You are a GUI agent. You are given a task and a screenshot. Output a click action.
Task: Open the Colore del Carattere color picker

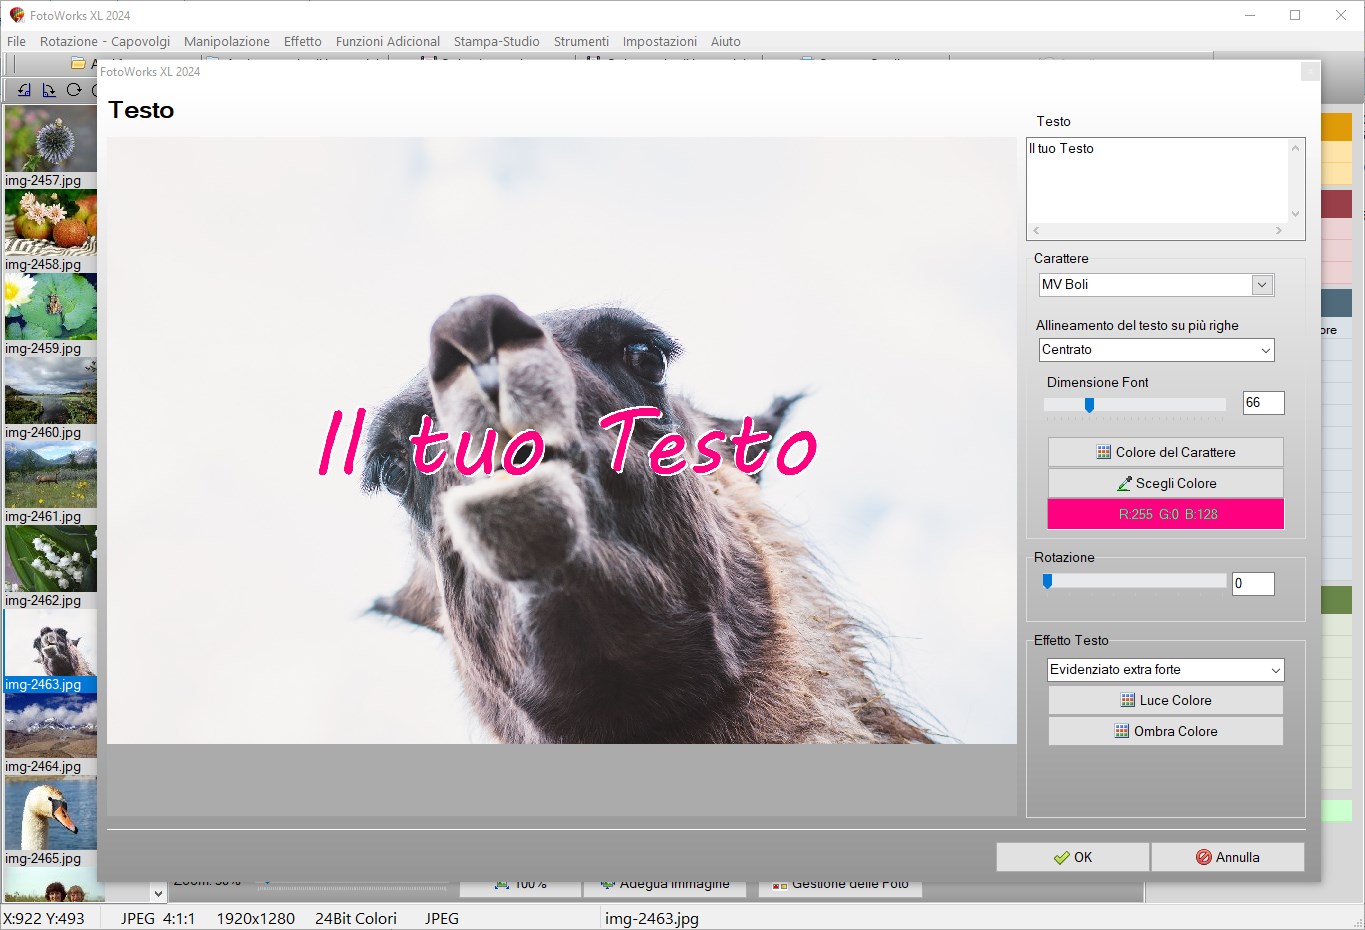click(x=1165, y=452)
